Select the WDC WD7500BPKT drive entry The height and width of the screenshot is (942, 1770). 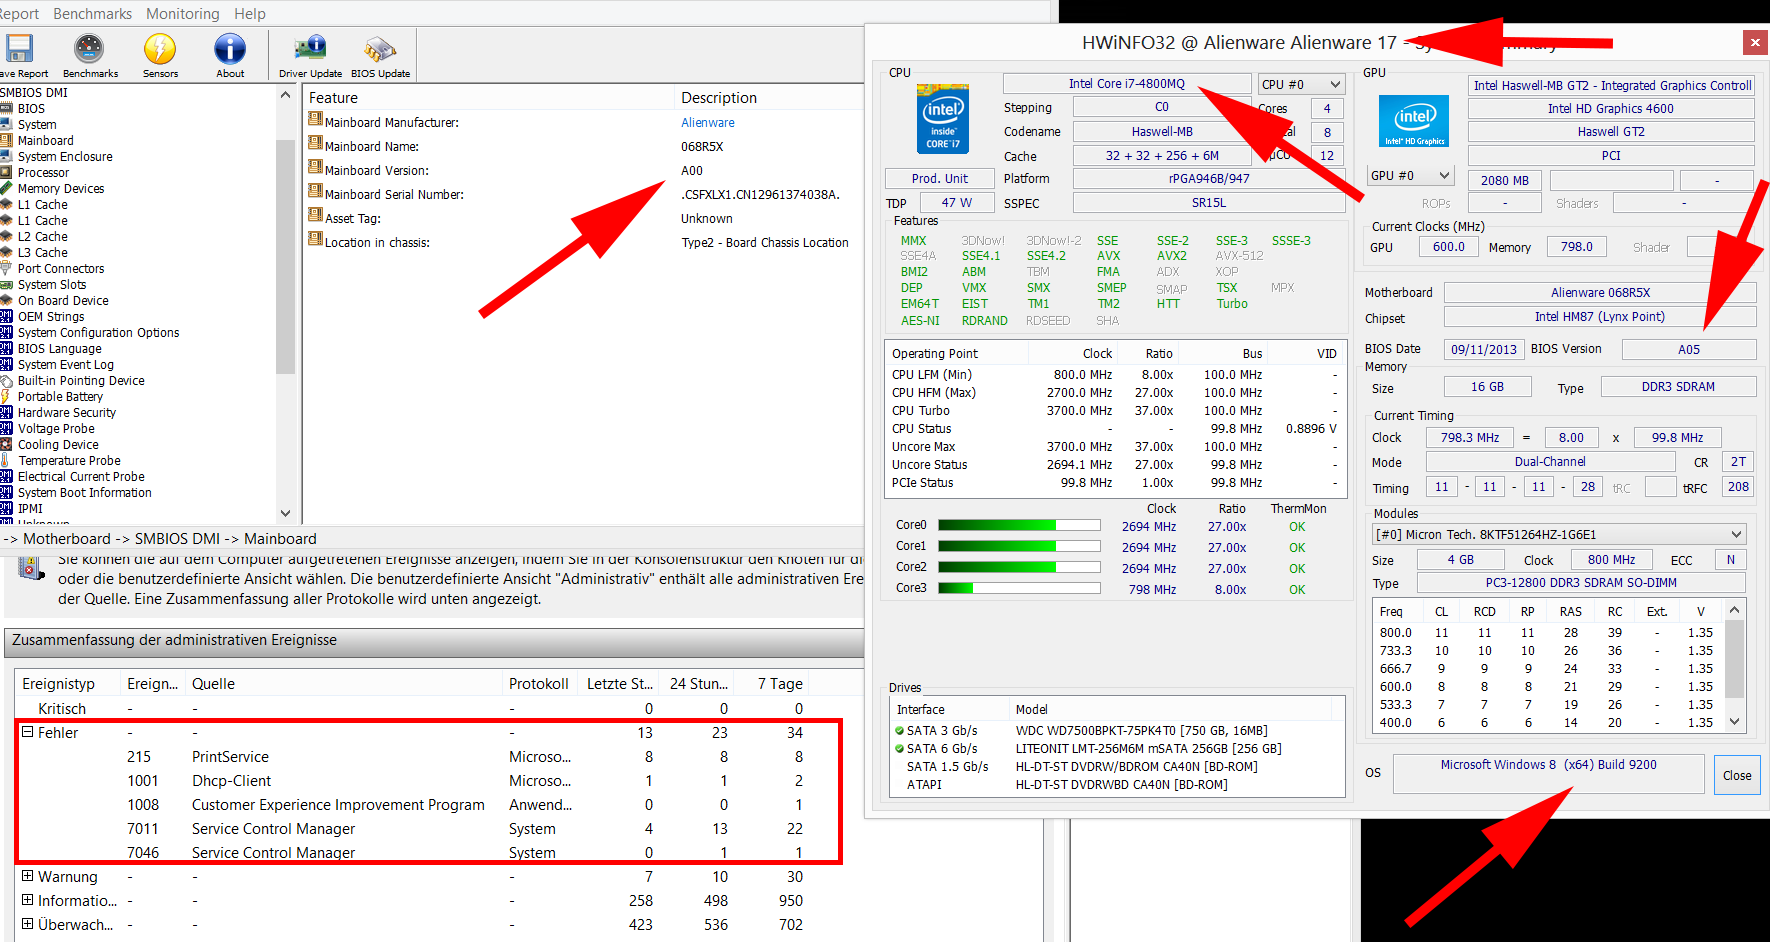tap(1117, 731)
